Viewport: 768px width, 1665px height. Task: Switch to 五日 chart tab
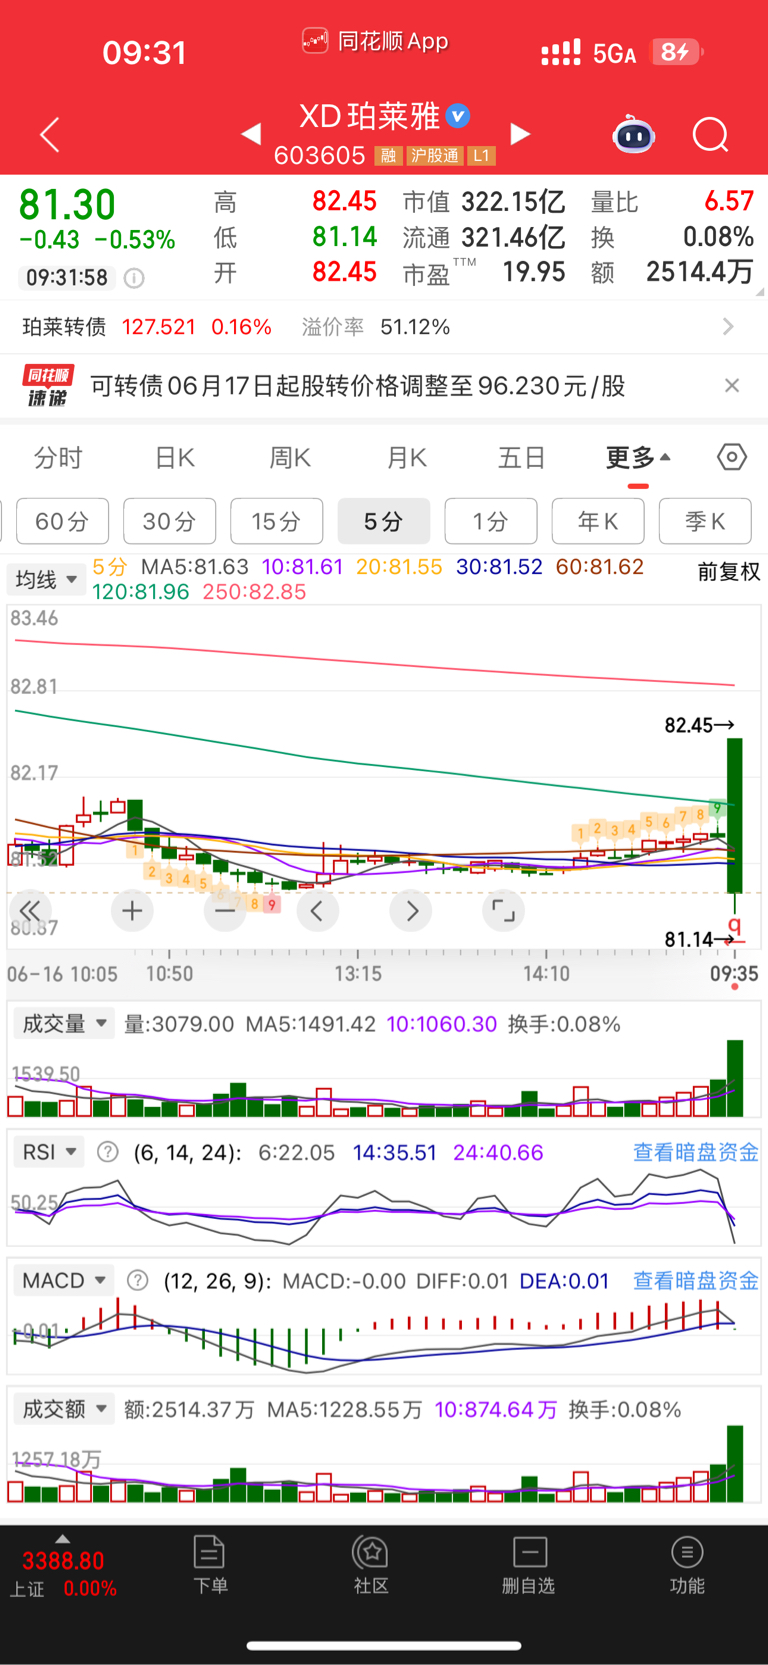[x=522, y=458]
